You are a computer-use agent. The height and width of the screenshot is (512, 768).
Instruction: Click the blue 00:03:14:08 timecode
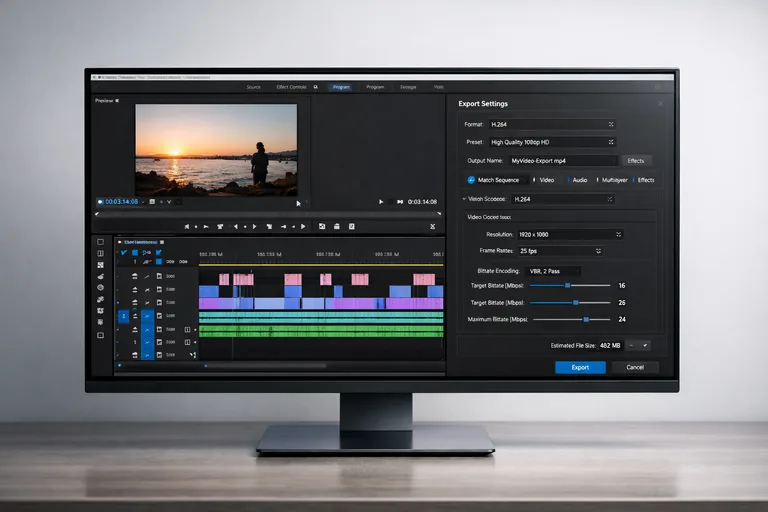click(x=121, y=201)
